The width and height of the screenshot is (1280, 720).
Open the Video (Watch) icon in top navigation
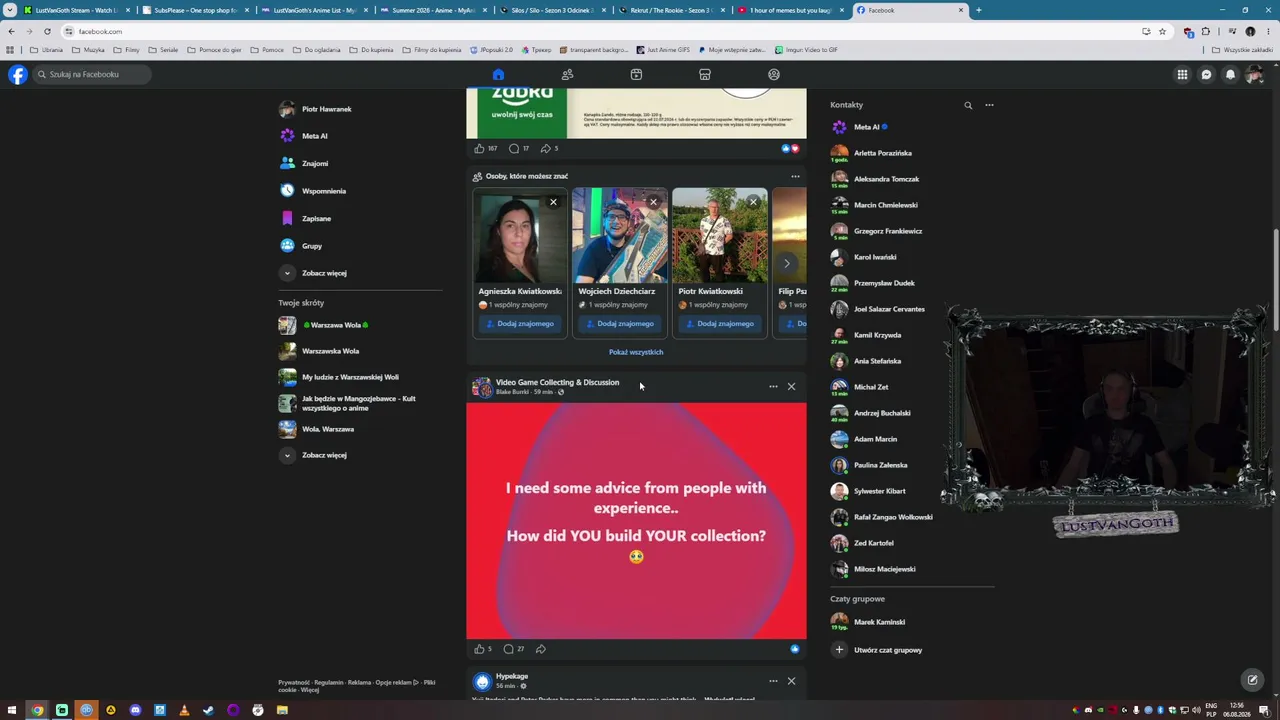636,74
